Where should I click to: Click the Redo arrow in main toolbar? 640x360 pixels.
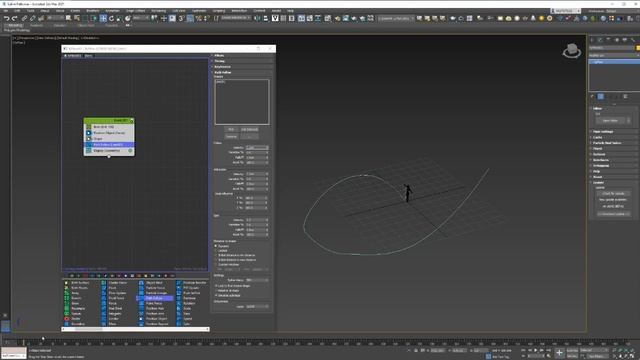15,18
